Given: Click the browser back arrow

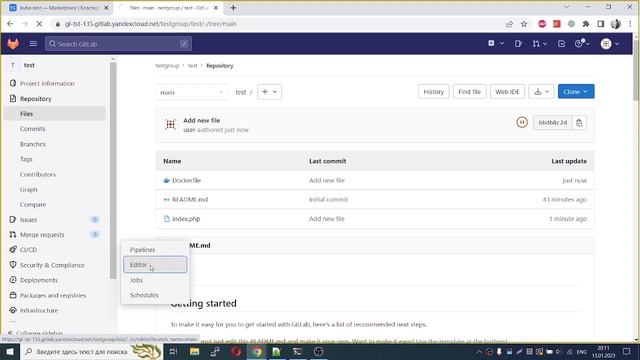Looking at the screenshot, I should 10,24.
